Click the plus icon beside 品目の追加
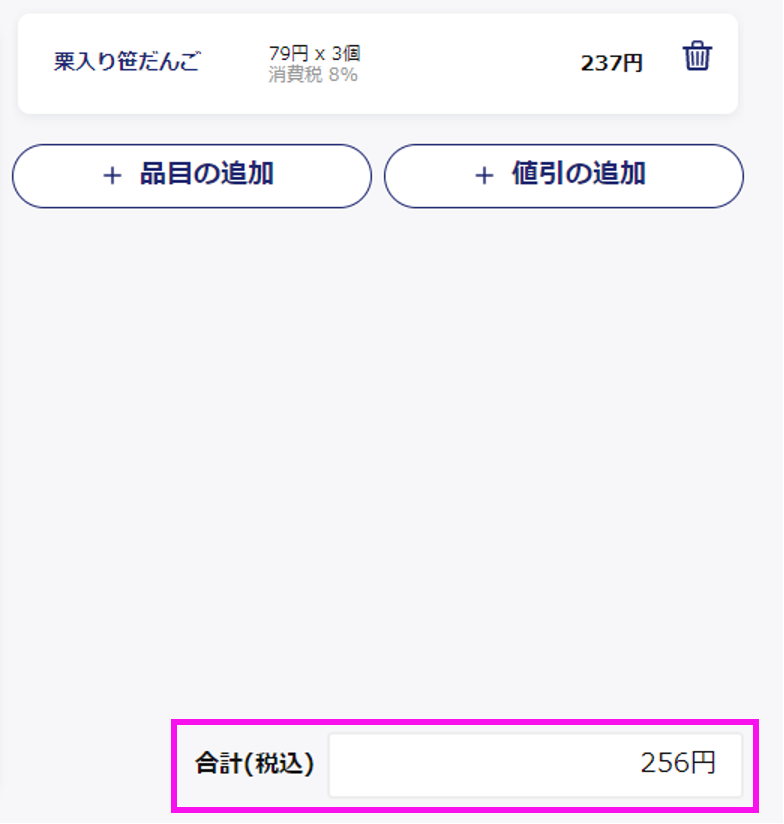 click(112, 176)
